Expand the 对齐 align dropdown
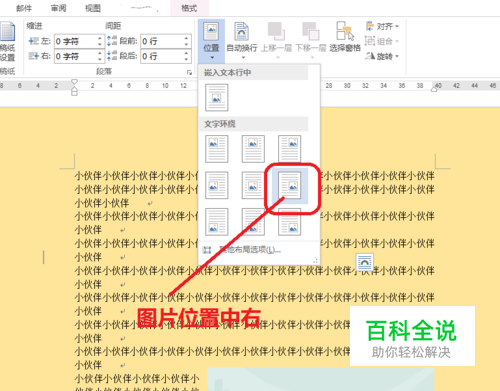 [382, 26]
